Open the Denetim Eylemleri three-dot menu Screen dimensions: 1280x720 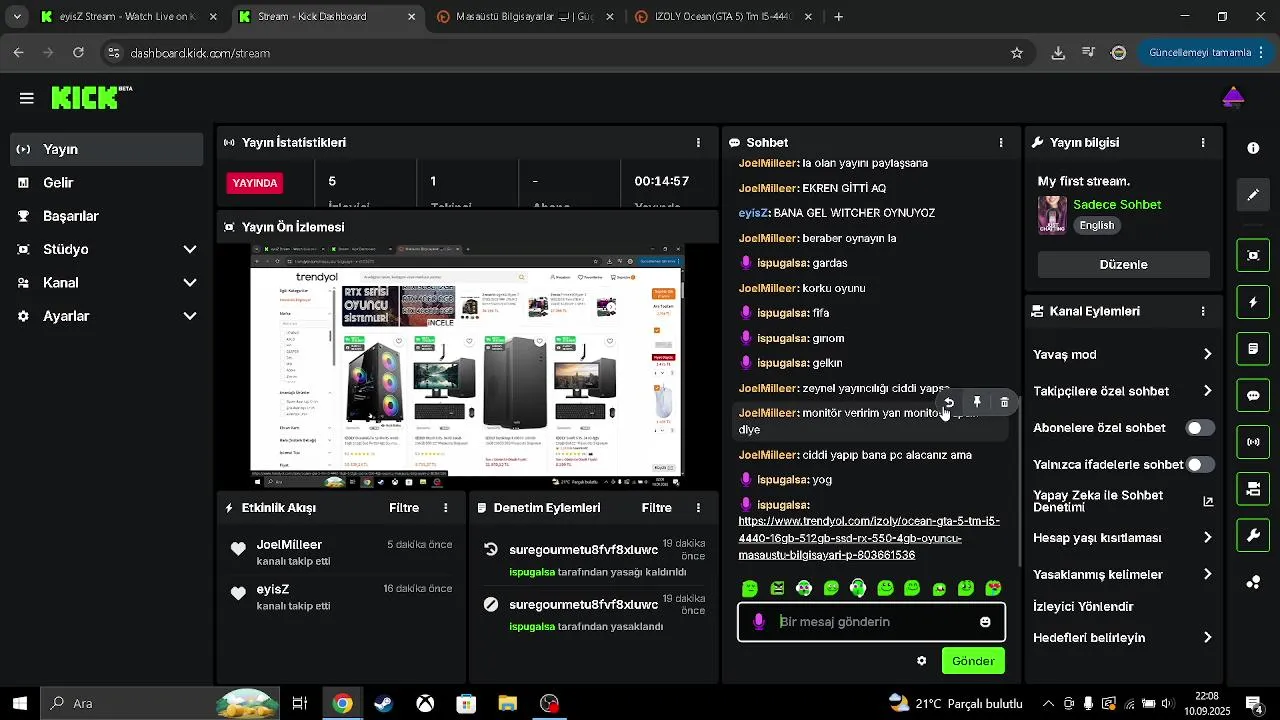click(x=699, y=508)
